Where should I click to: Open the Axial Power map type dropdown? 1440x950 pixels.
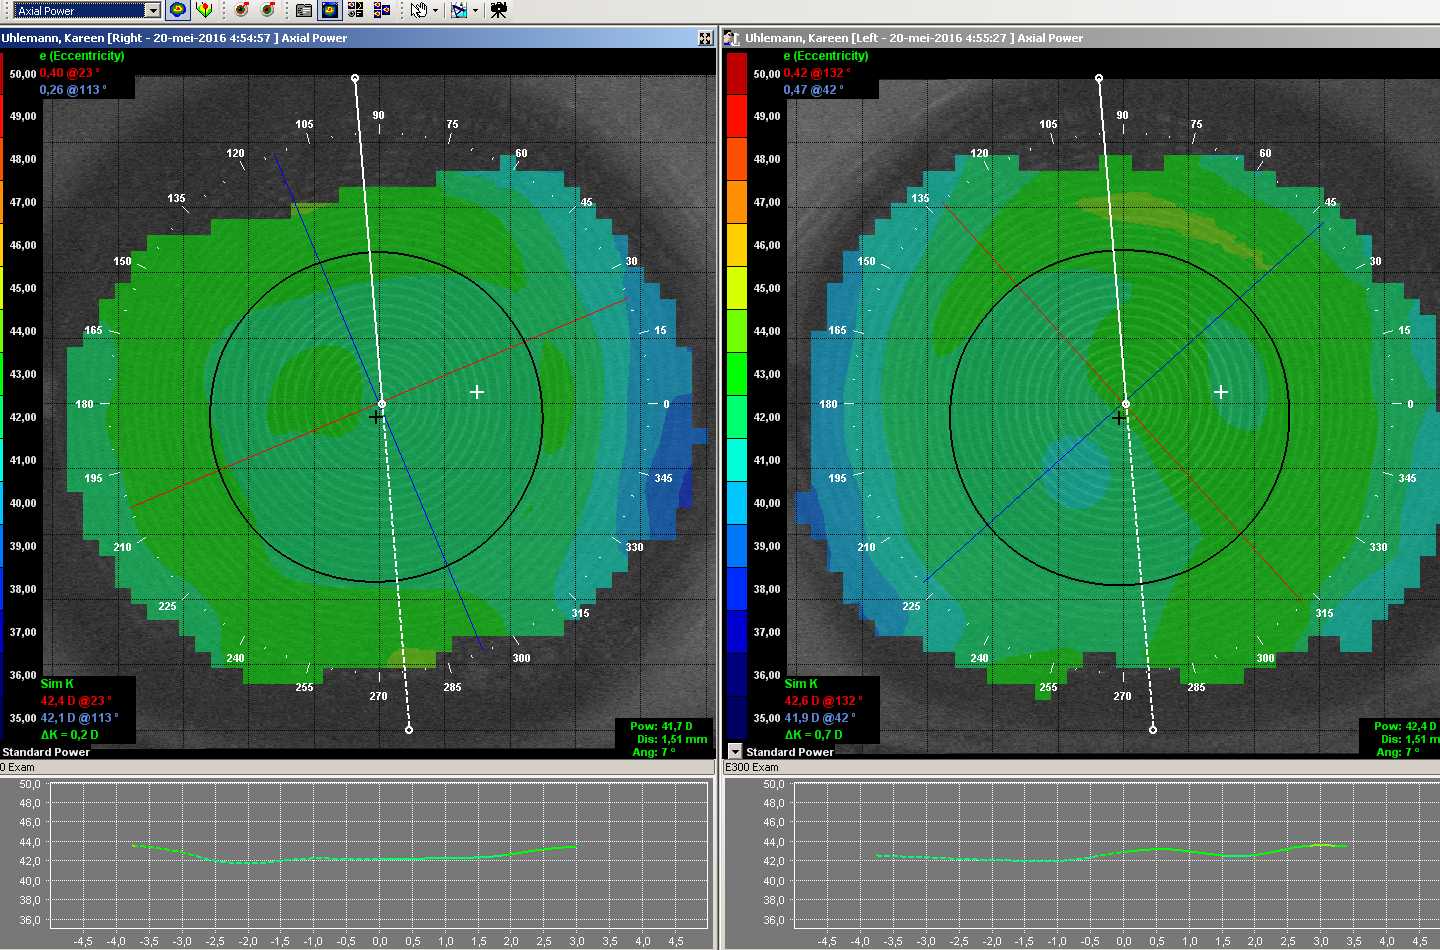[152, 10]
